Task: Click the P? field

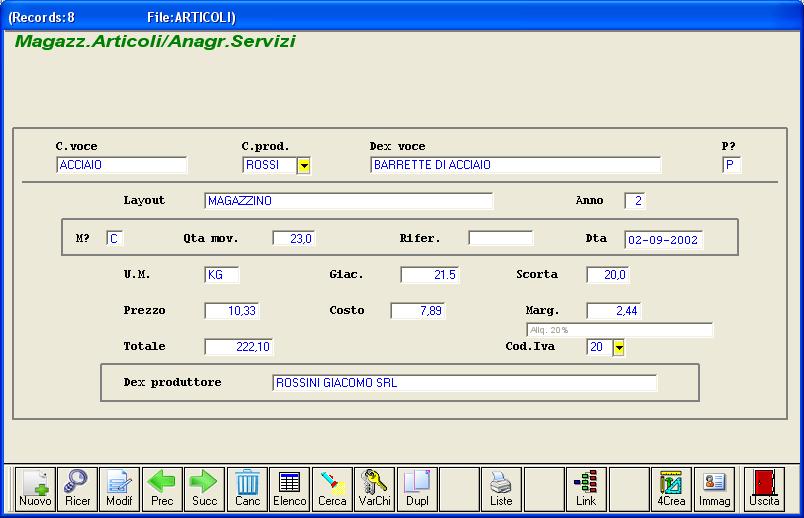Action: (731, 165)
